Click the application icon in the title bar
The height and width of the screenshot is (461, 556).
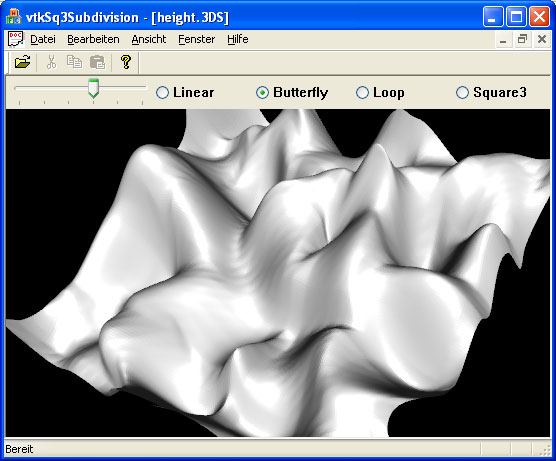pos(14,17)
